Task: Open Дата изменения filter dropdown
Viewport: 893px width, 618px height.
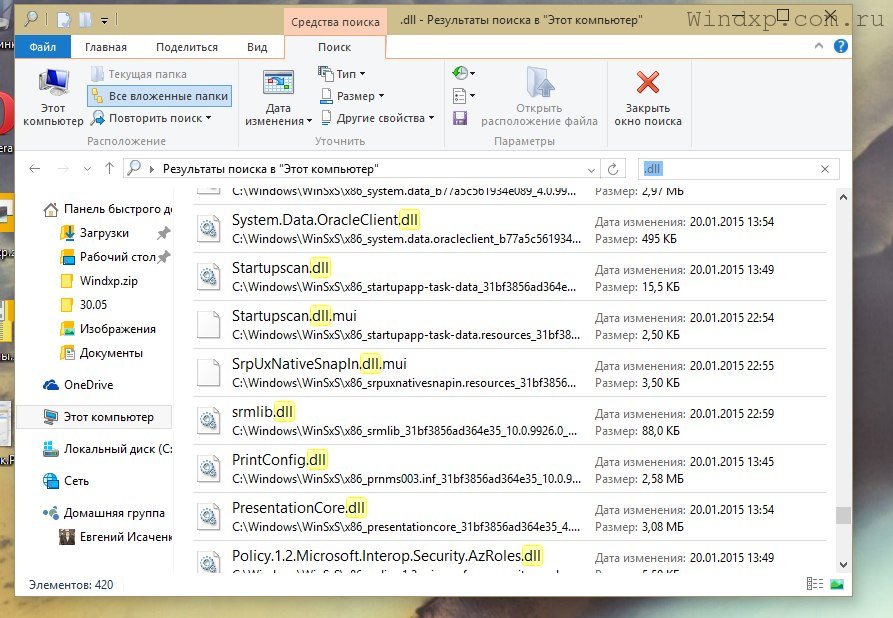Action: [x=278, y=97]
